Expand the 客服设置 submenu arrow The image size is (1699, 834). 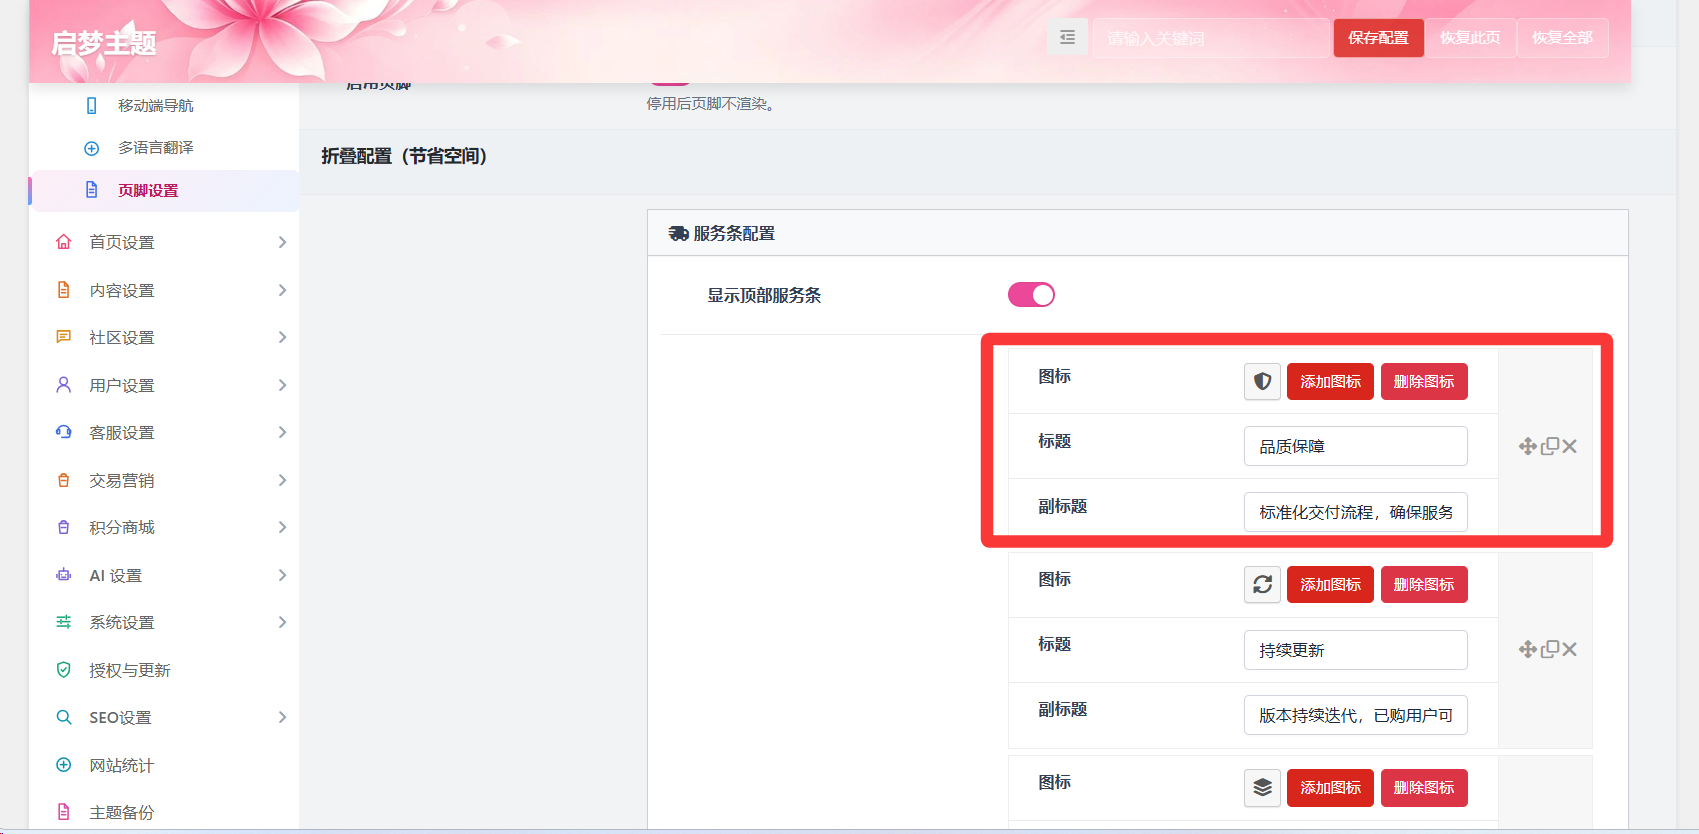point(282,432)
